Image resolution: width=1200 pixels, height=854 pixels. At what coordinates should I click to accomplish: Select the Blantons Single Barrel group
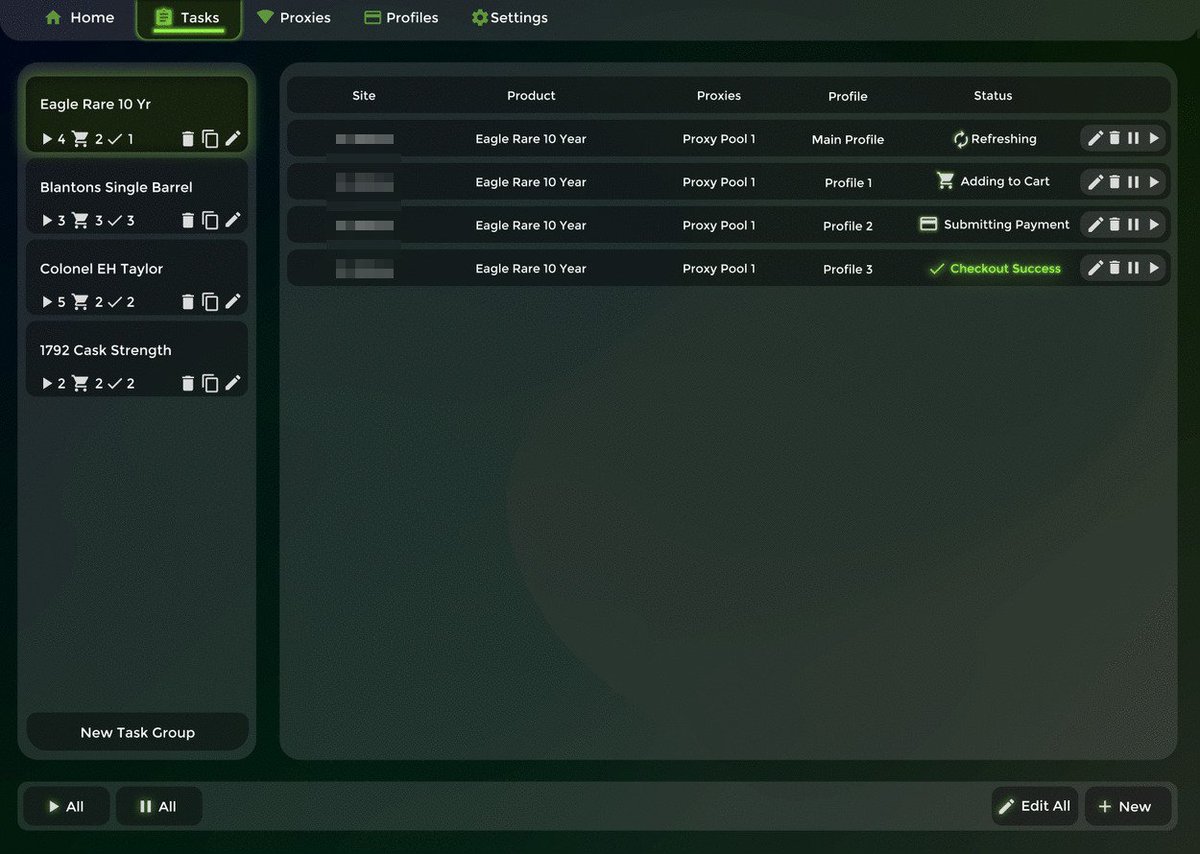point(137,197)
